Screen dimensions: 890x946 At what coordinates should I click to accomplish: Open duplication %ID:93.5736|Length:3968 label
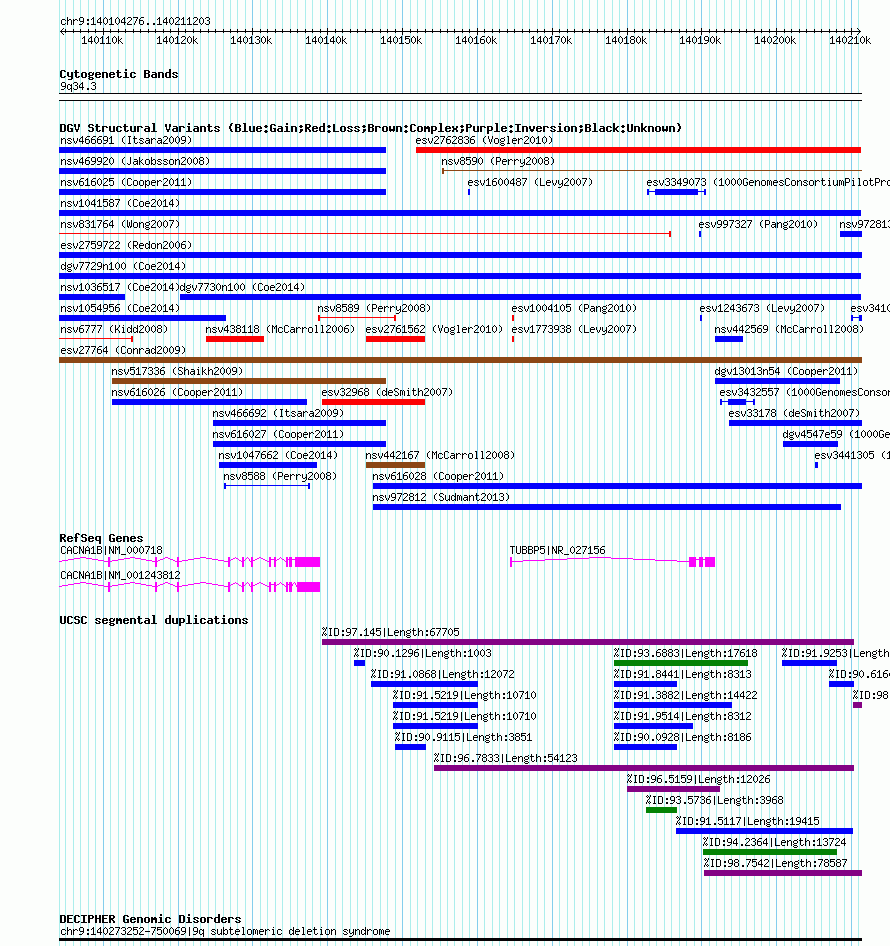(x=714, y=801)
